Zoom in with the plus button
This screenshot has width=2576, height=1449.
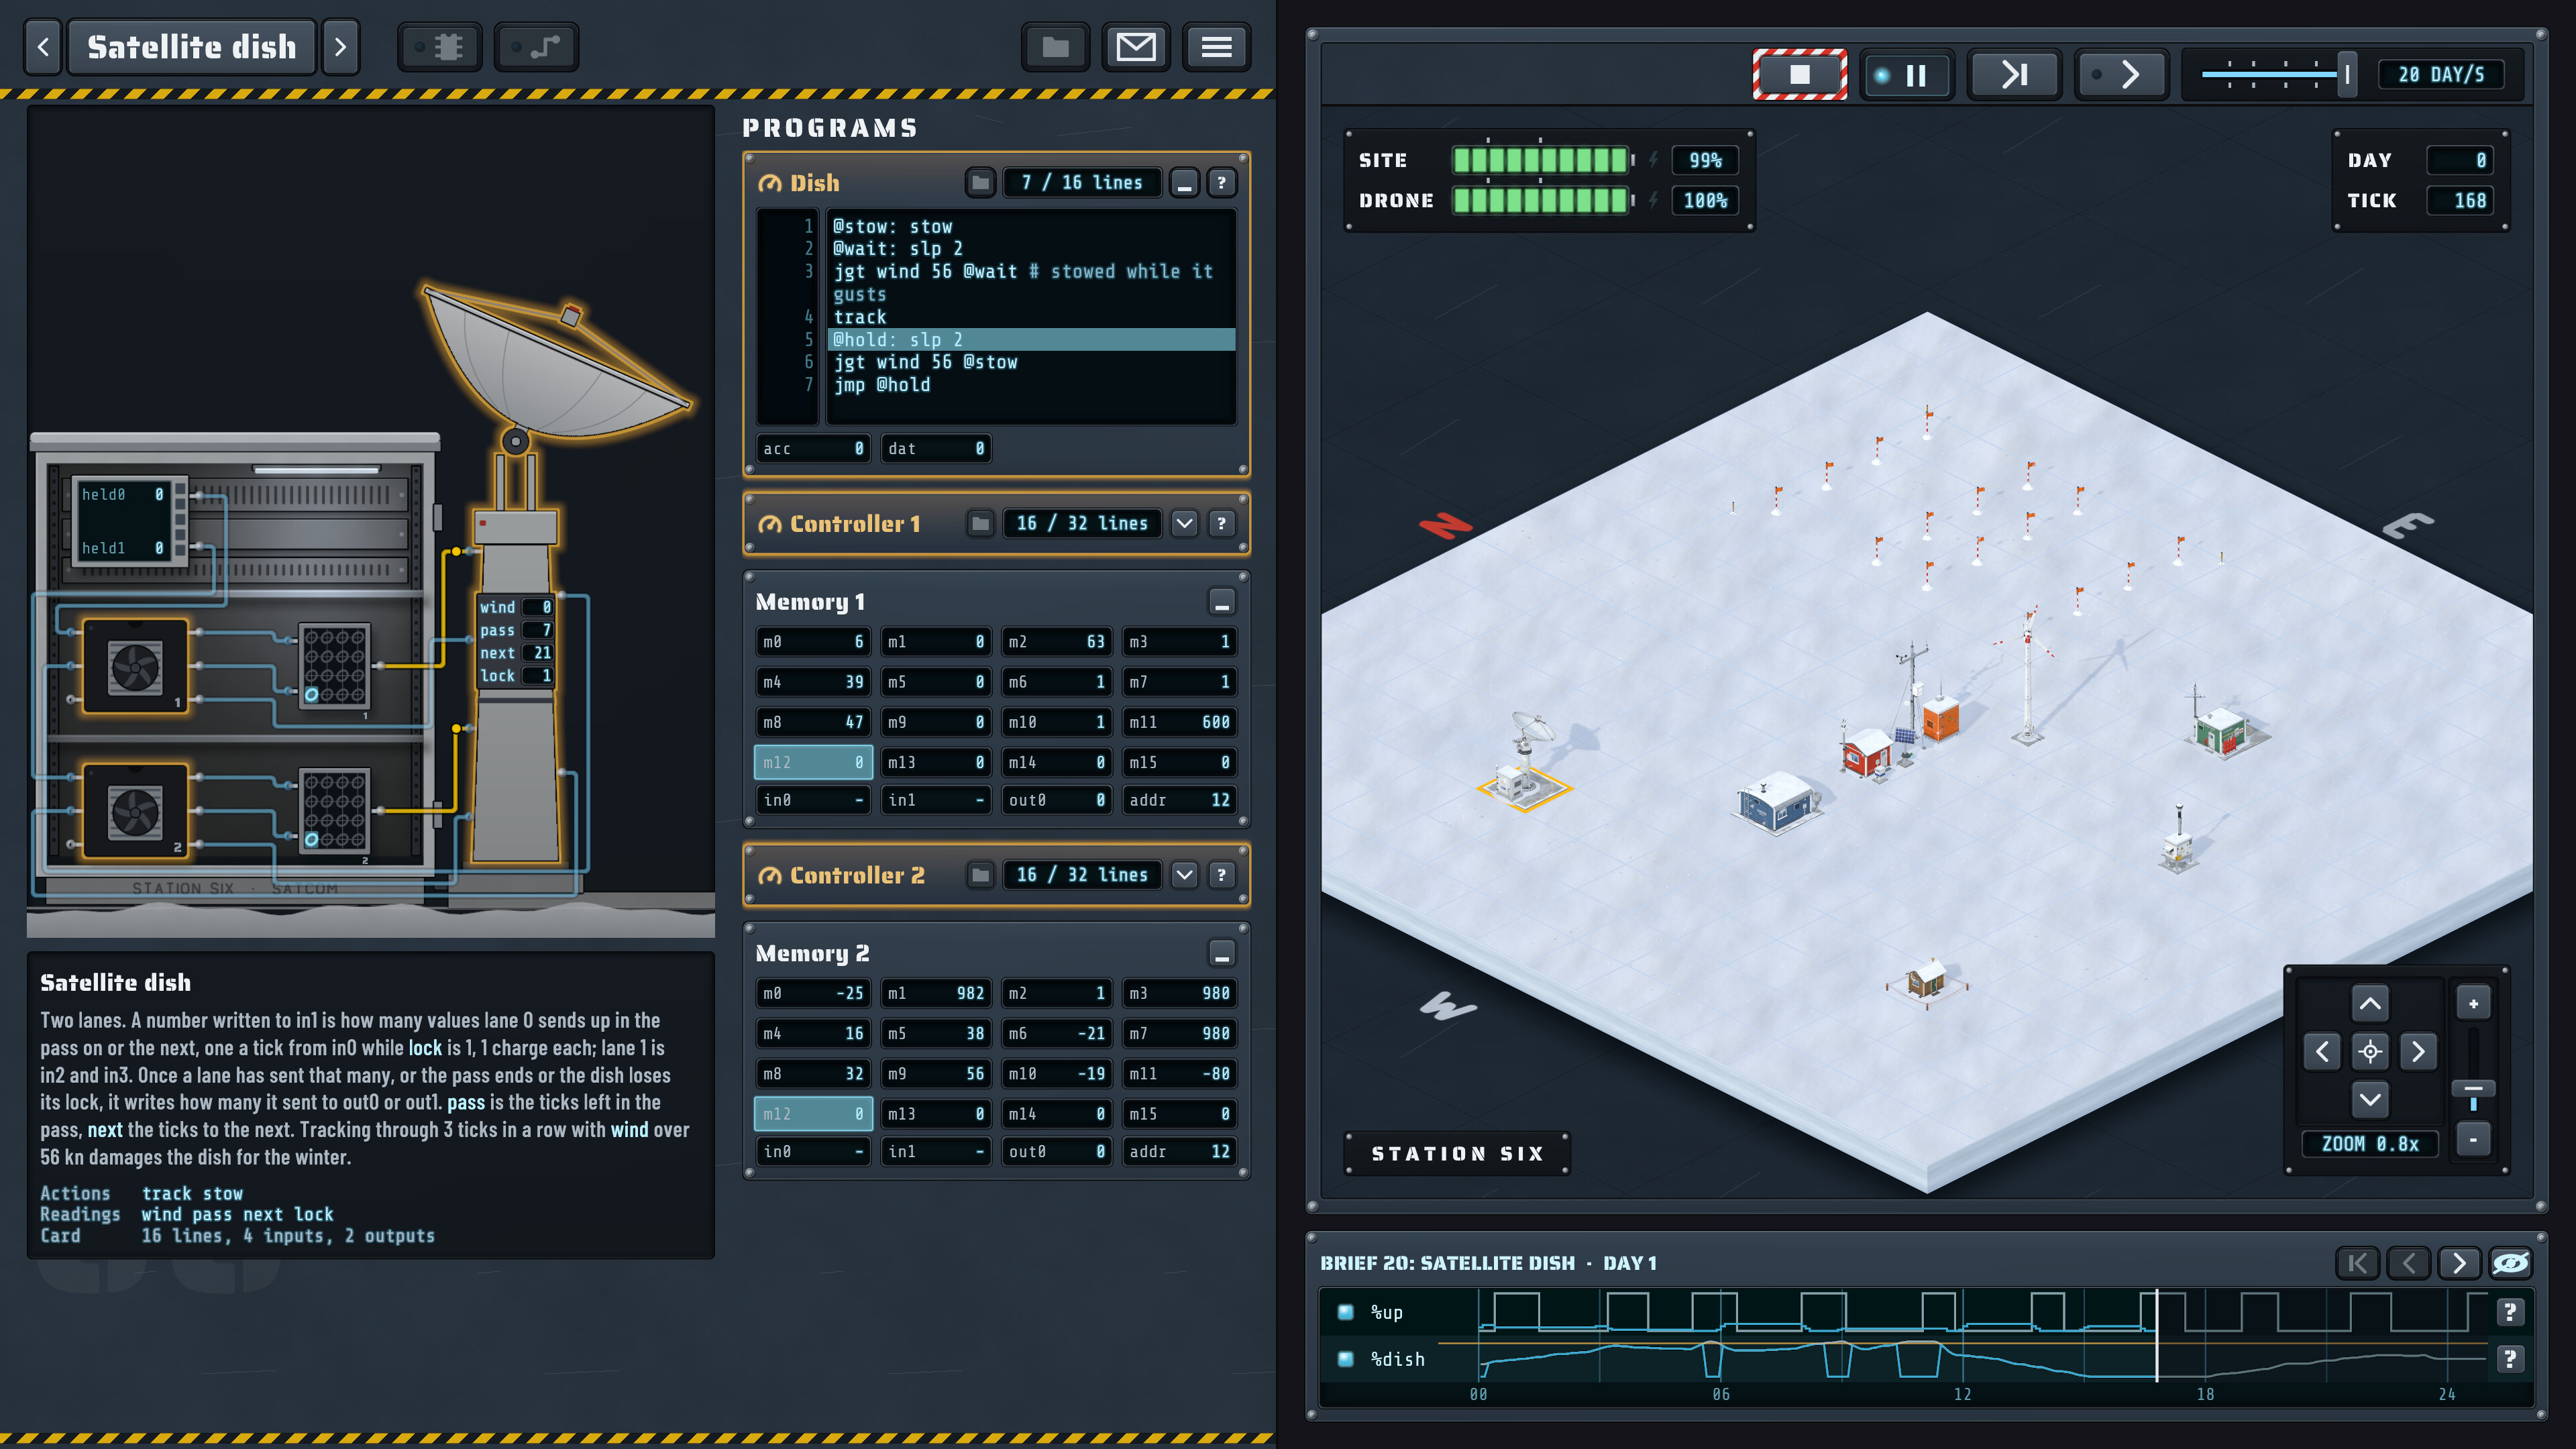click(2473, 1003)
